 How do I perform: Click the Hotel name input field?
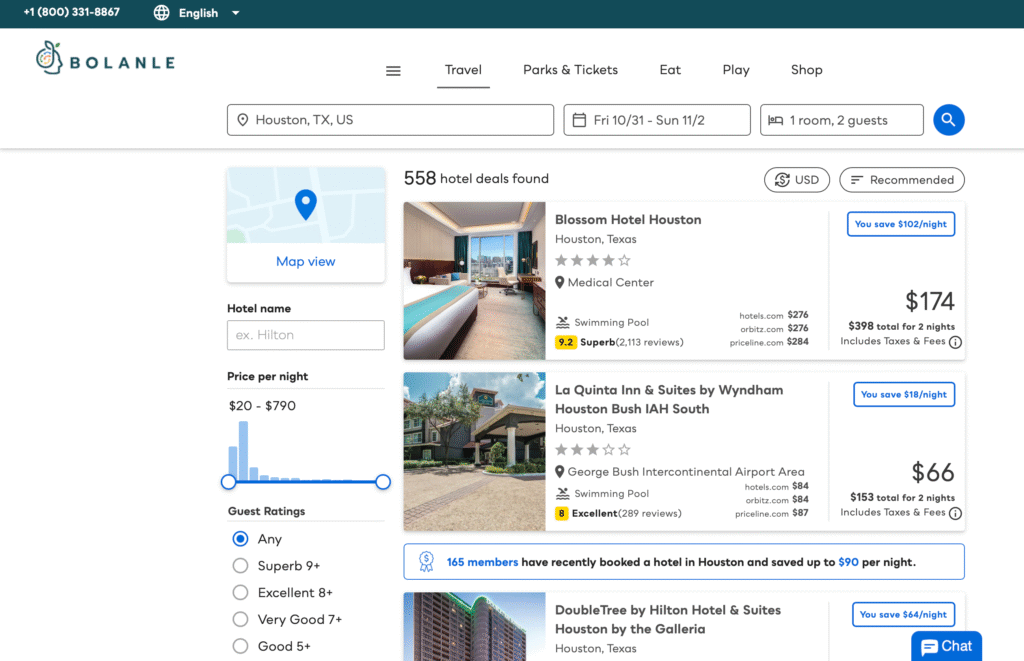tap(306, 335)
